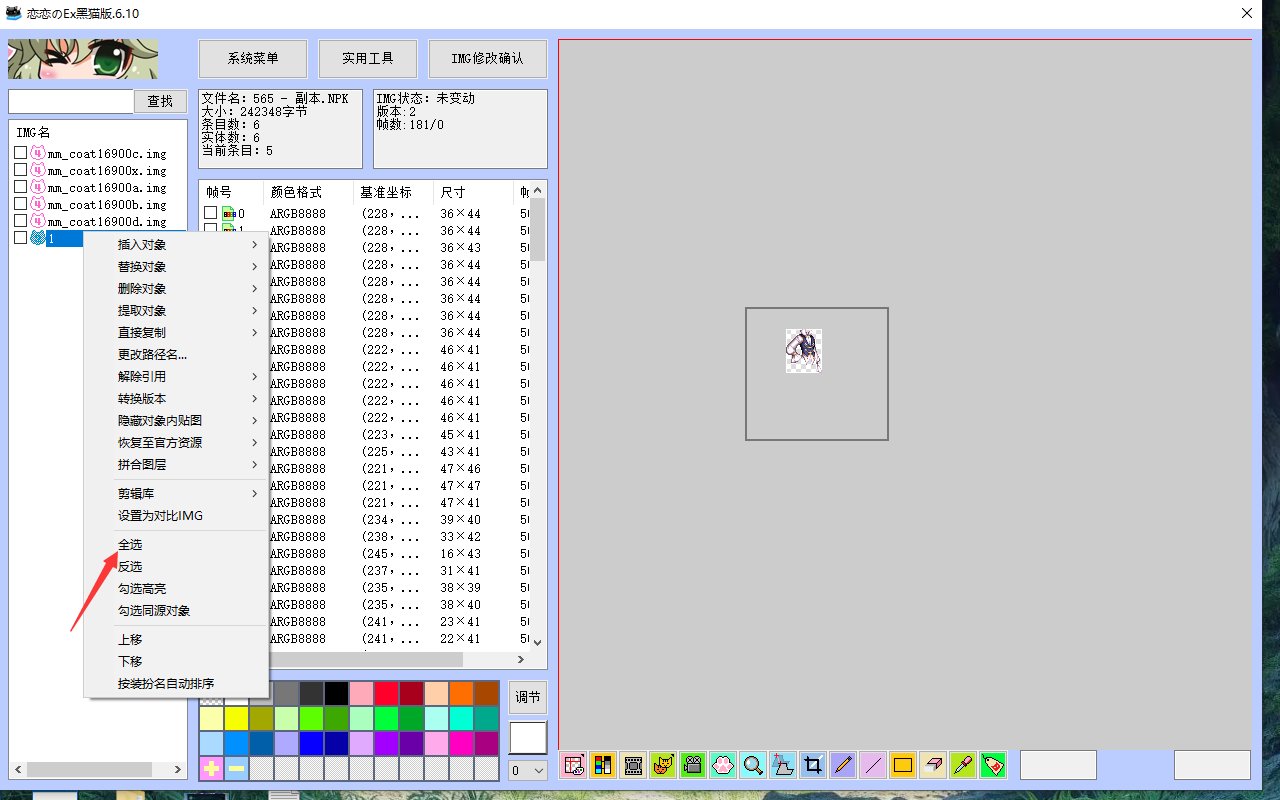Tick the mm_coat16900a.img checkbox
The width and height of the screenshot is (1280, 800).
point(20,187)
